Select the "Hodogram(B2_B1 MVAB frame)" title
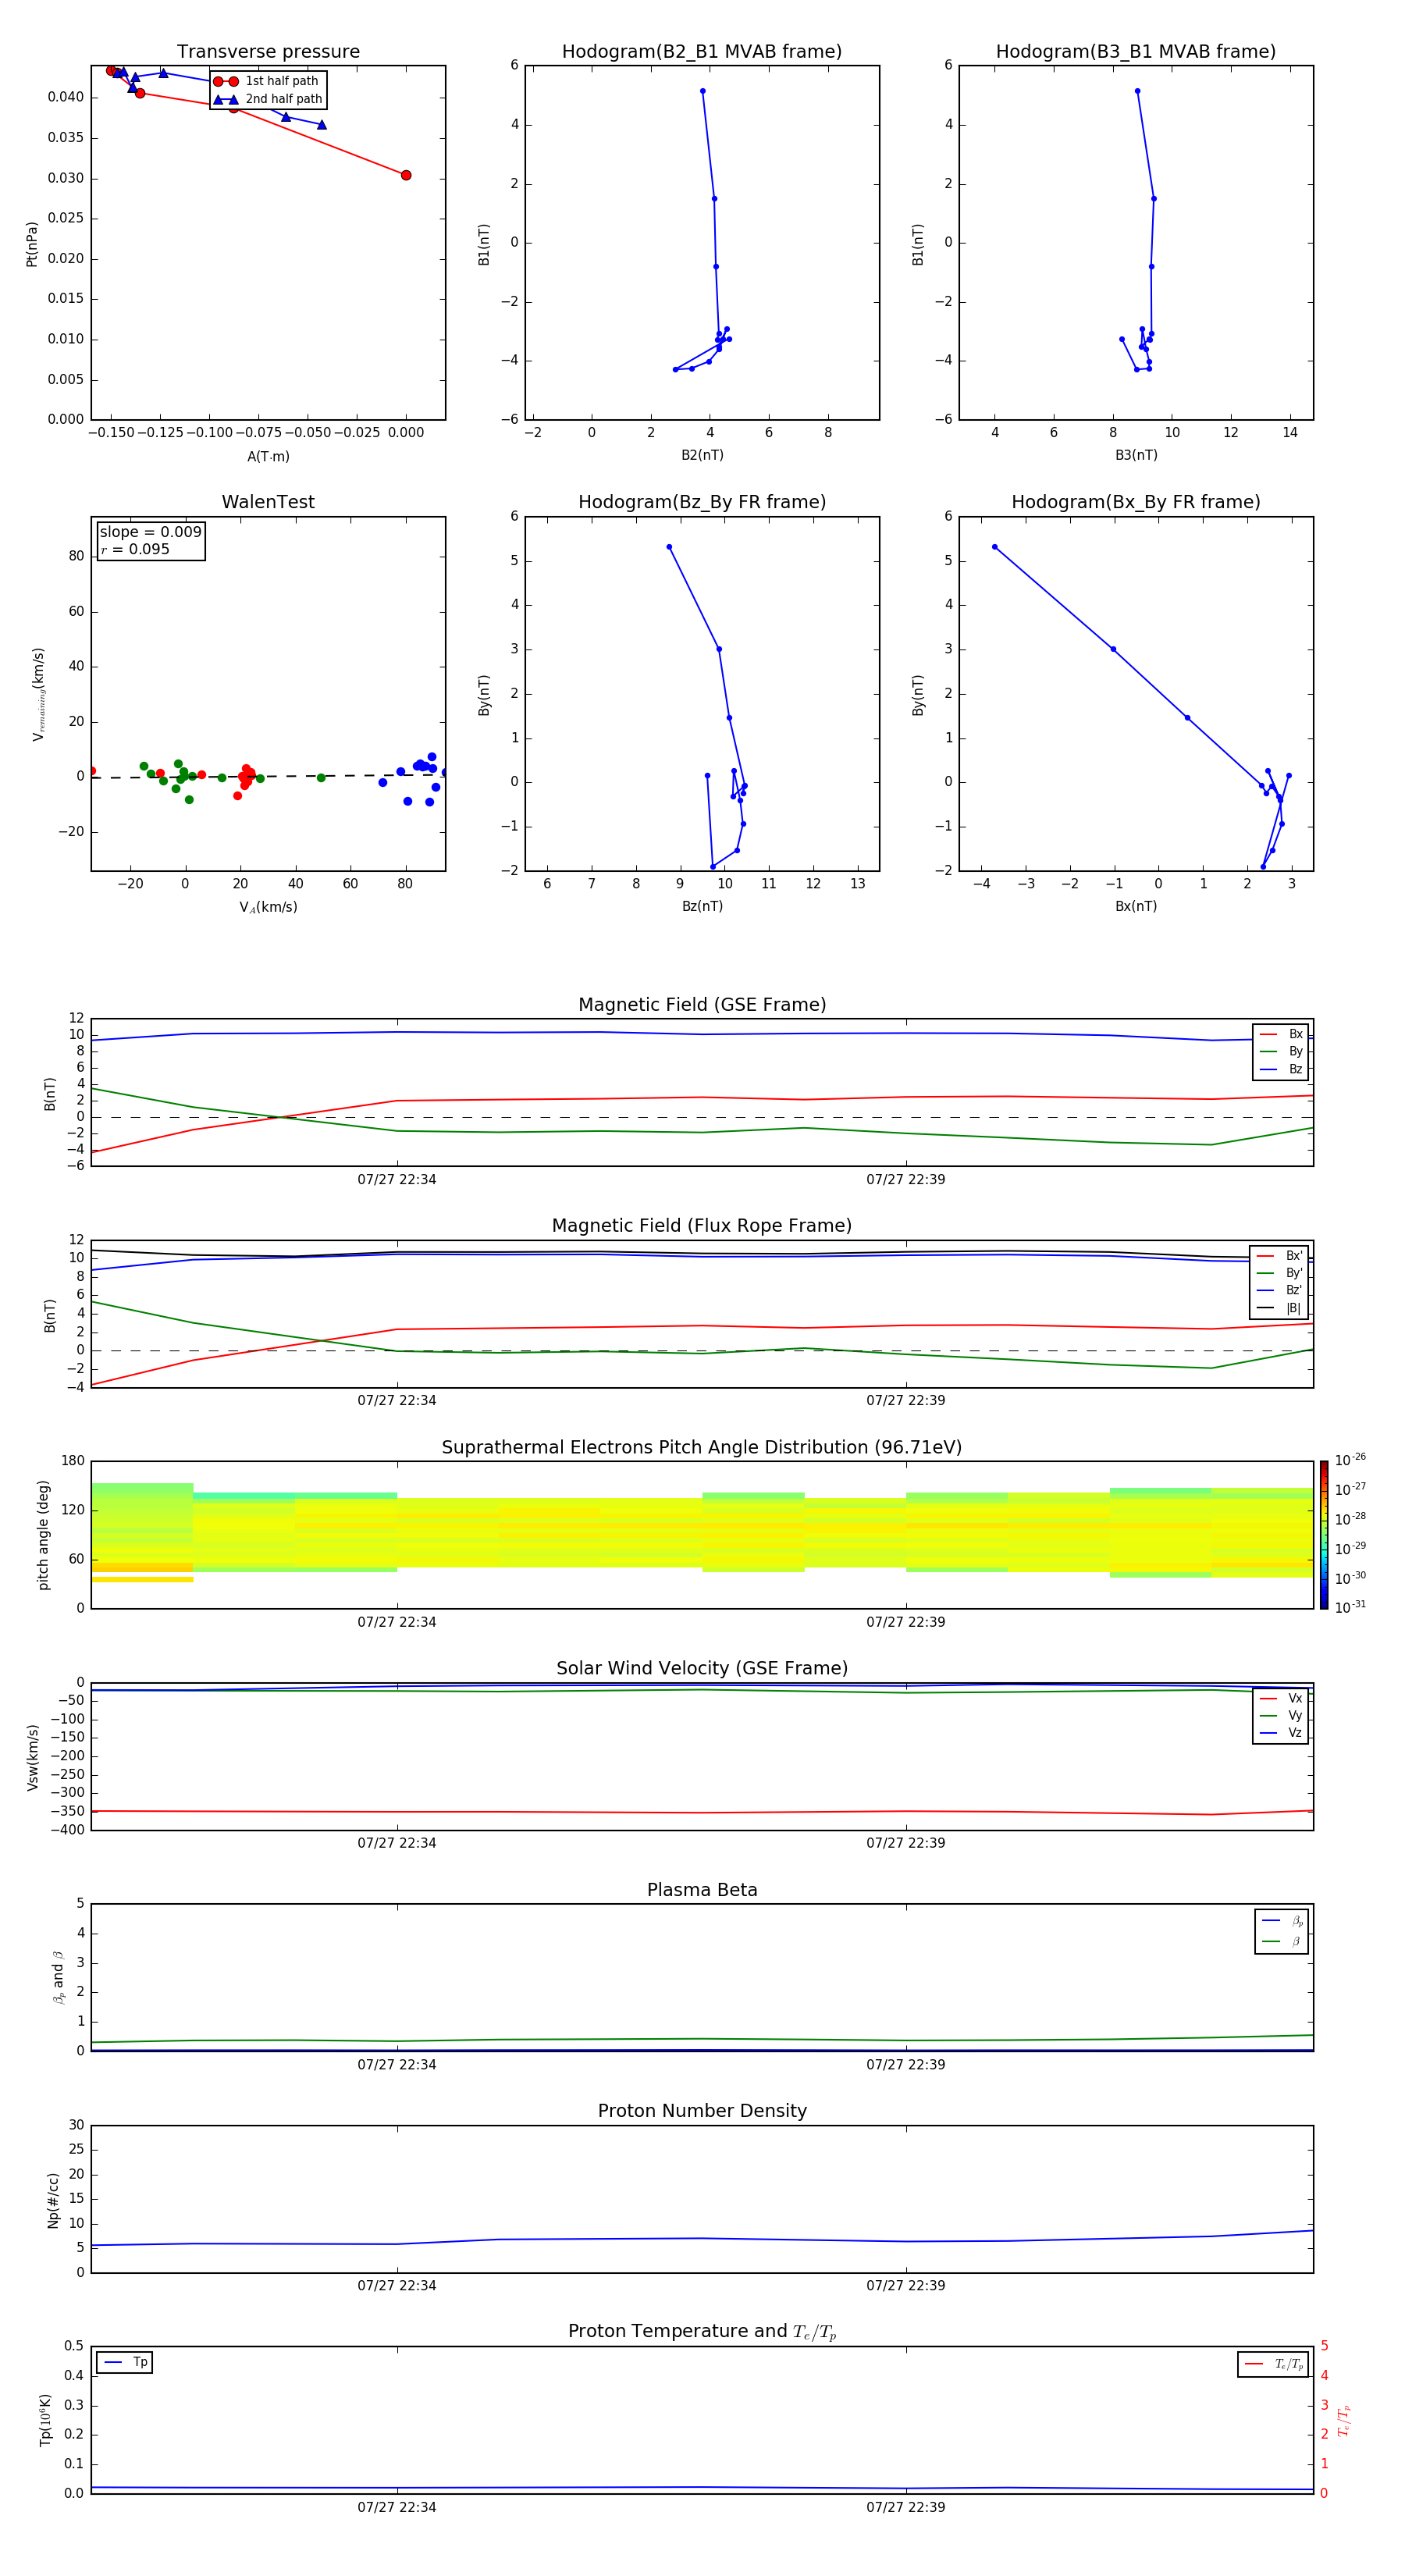The width and height of the screenshot is (1405, 2576). [x=702, y=52]
